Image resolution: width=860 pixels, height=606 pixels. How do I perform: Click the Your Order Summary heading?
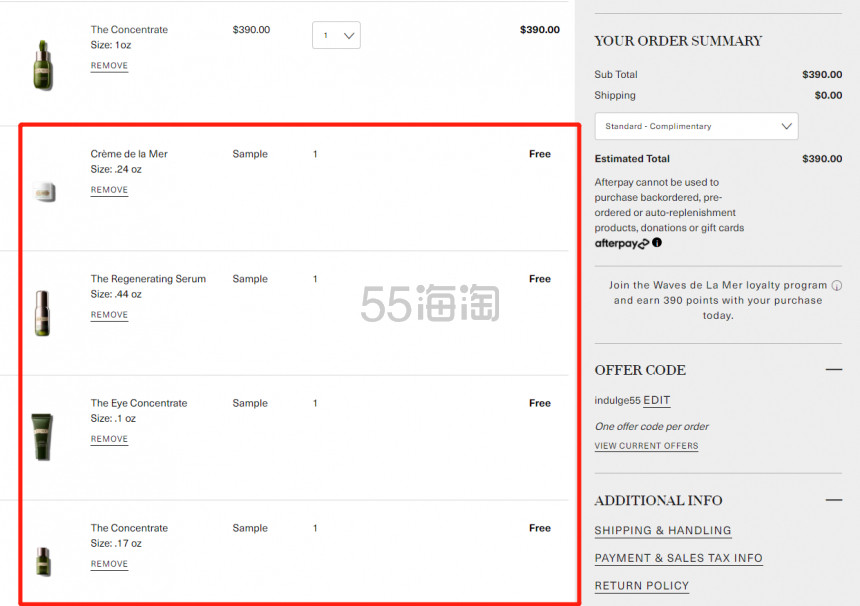pos(678,41)
